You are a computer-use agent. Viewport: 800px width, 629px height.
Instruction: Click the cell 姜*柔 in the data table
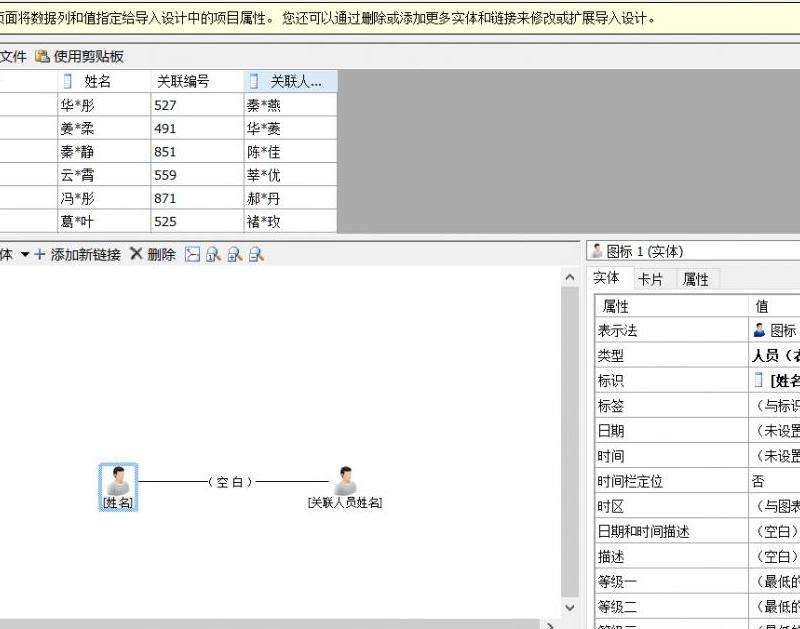[x=104, y=128]
